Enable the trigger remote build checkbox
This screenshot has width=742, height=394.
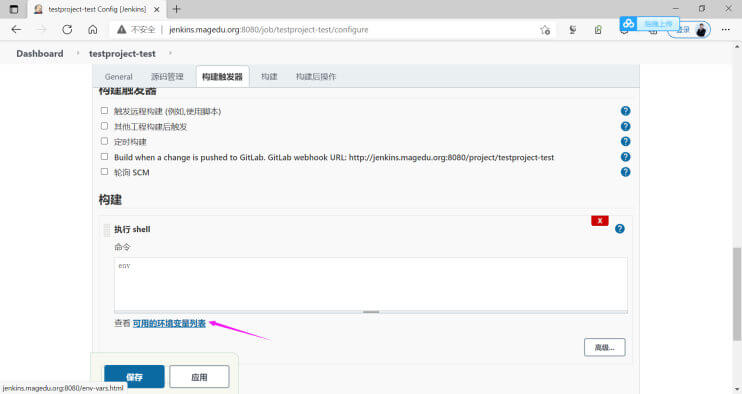pos(104,111)
